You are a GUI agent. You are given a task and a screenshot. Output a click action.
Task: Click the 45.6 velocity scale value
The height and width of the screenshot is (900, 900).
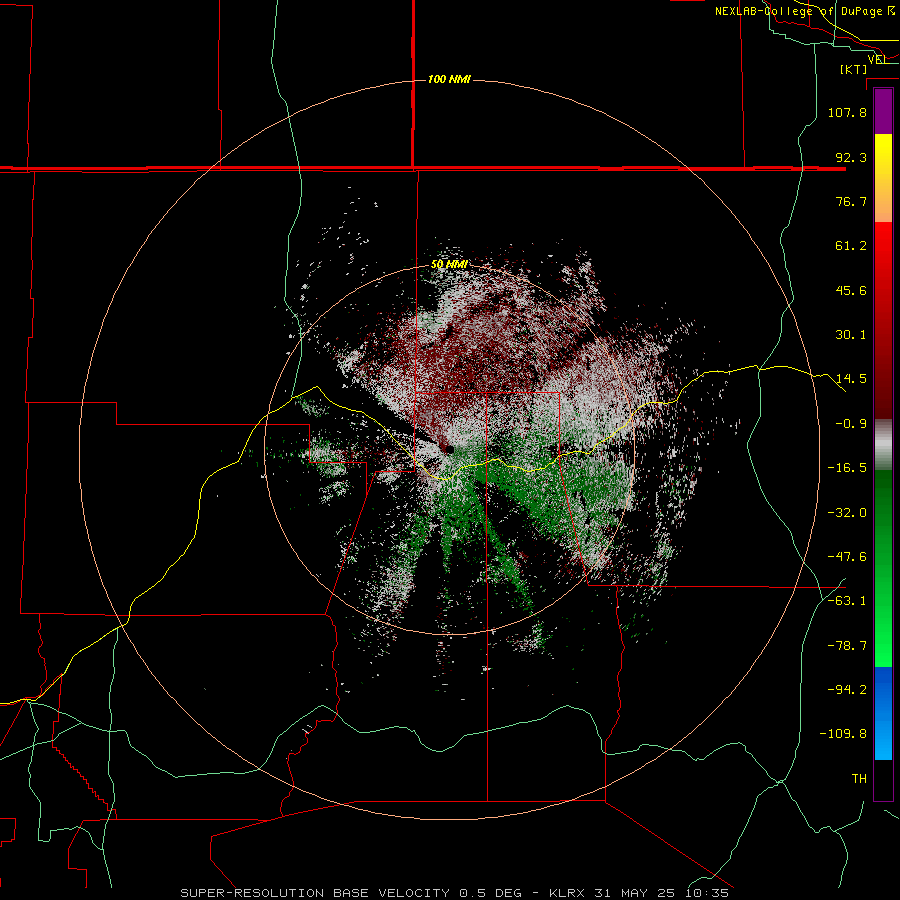point(851,290)
